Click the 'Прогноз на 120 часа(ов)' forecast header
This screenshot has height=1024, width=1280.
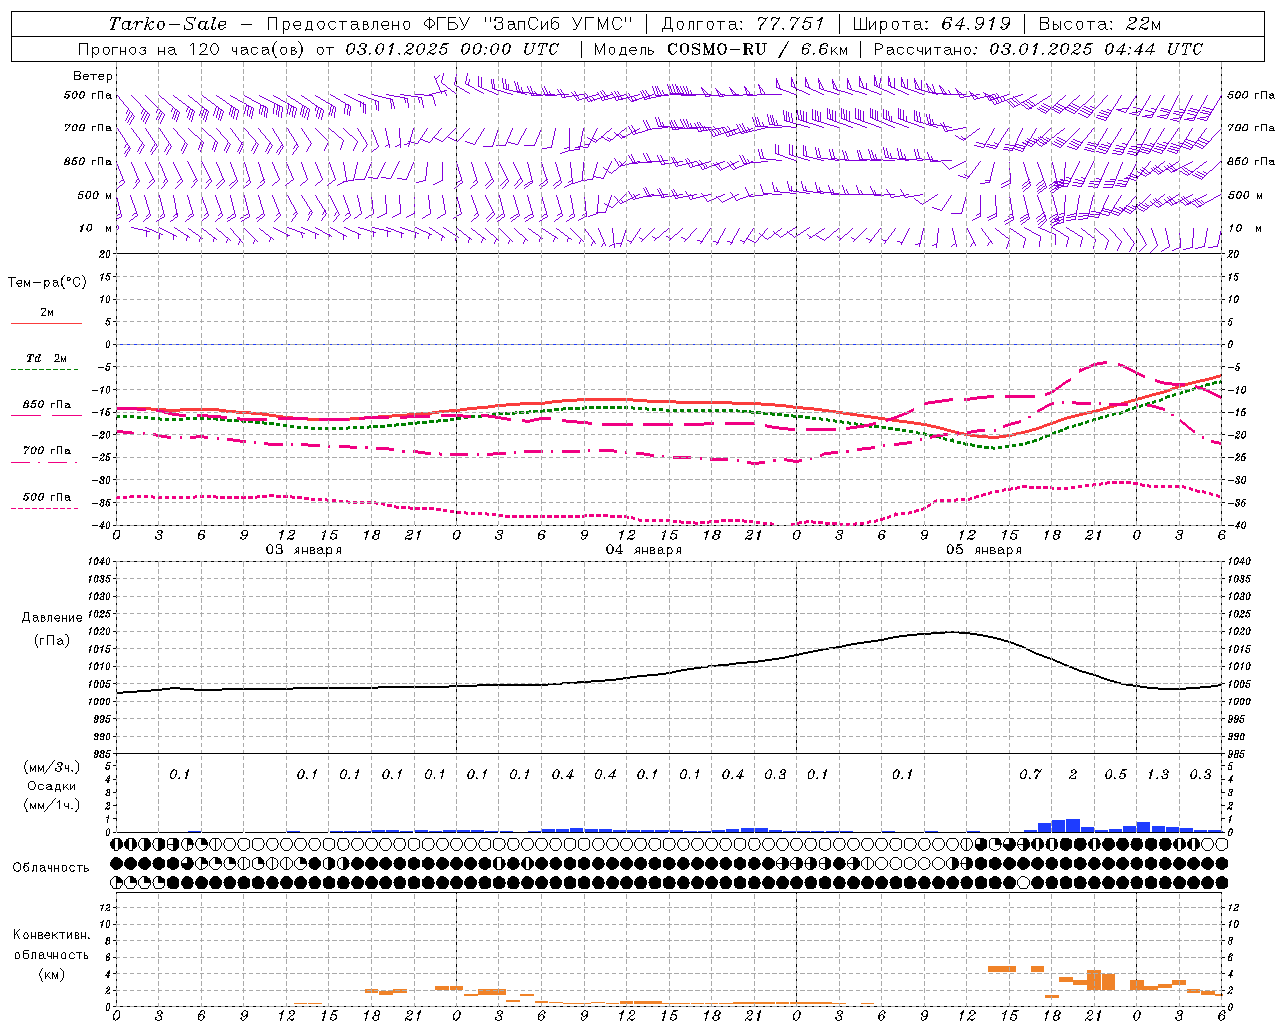click(x=192, y=49)
